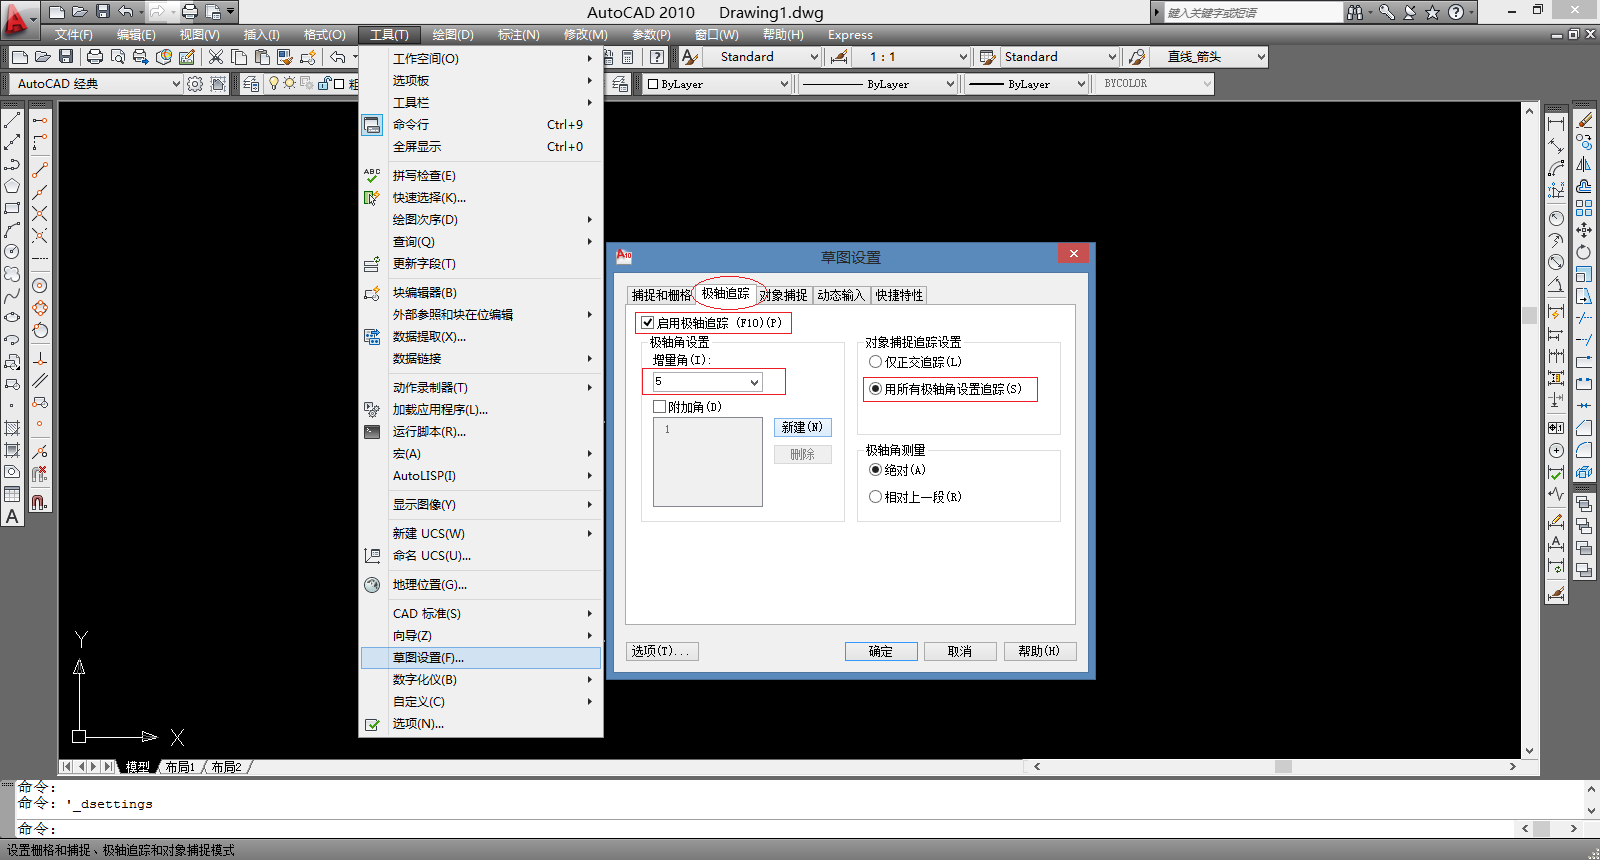Open the 直线_箭头 style dropdown
Screen dimensions: 1600x860
click(x=1208, y=57)
